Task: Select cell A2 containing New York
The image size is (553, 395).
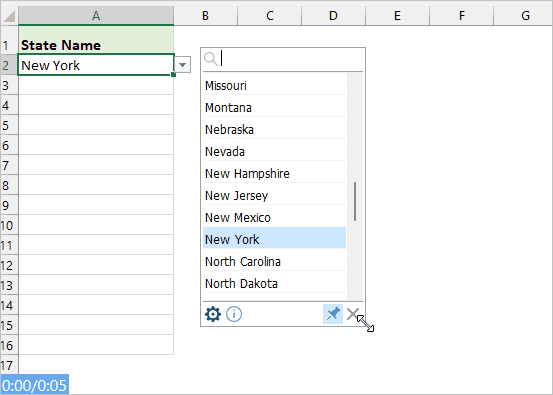Action: point(96,65)
